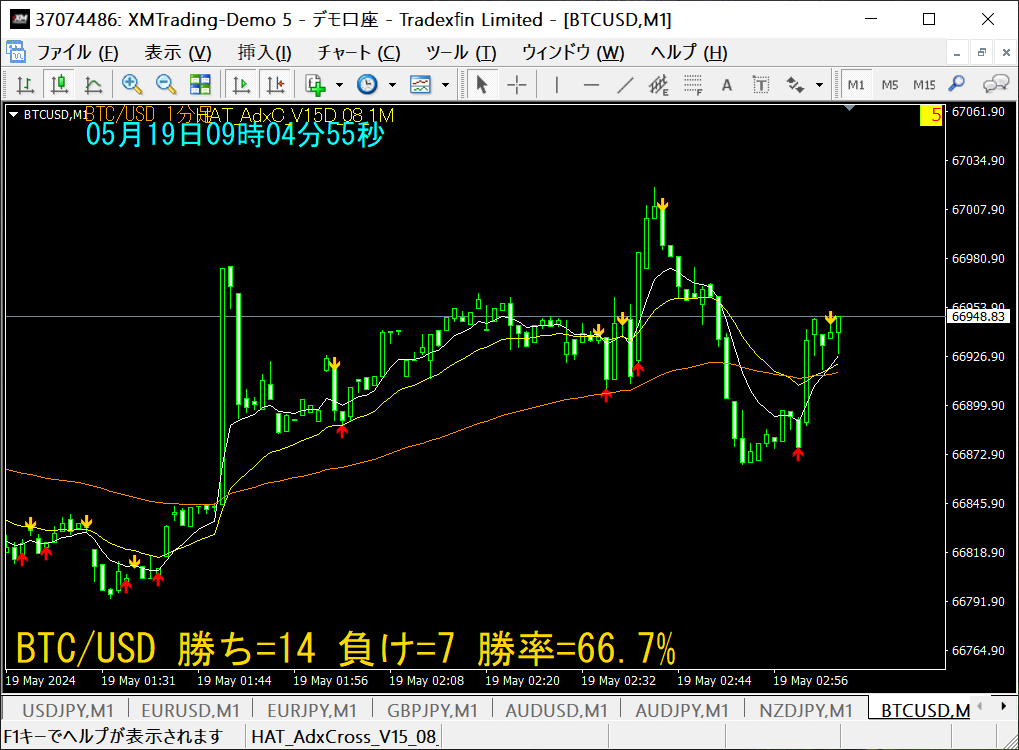
Task: Click the chart shift marker triangle
Action: pos(849,108)
